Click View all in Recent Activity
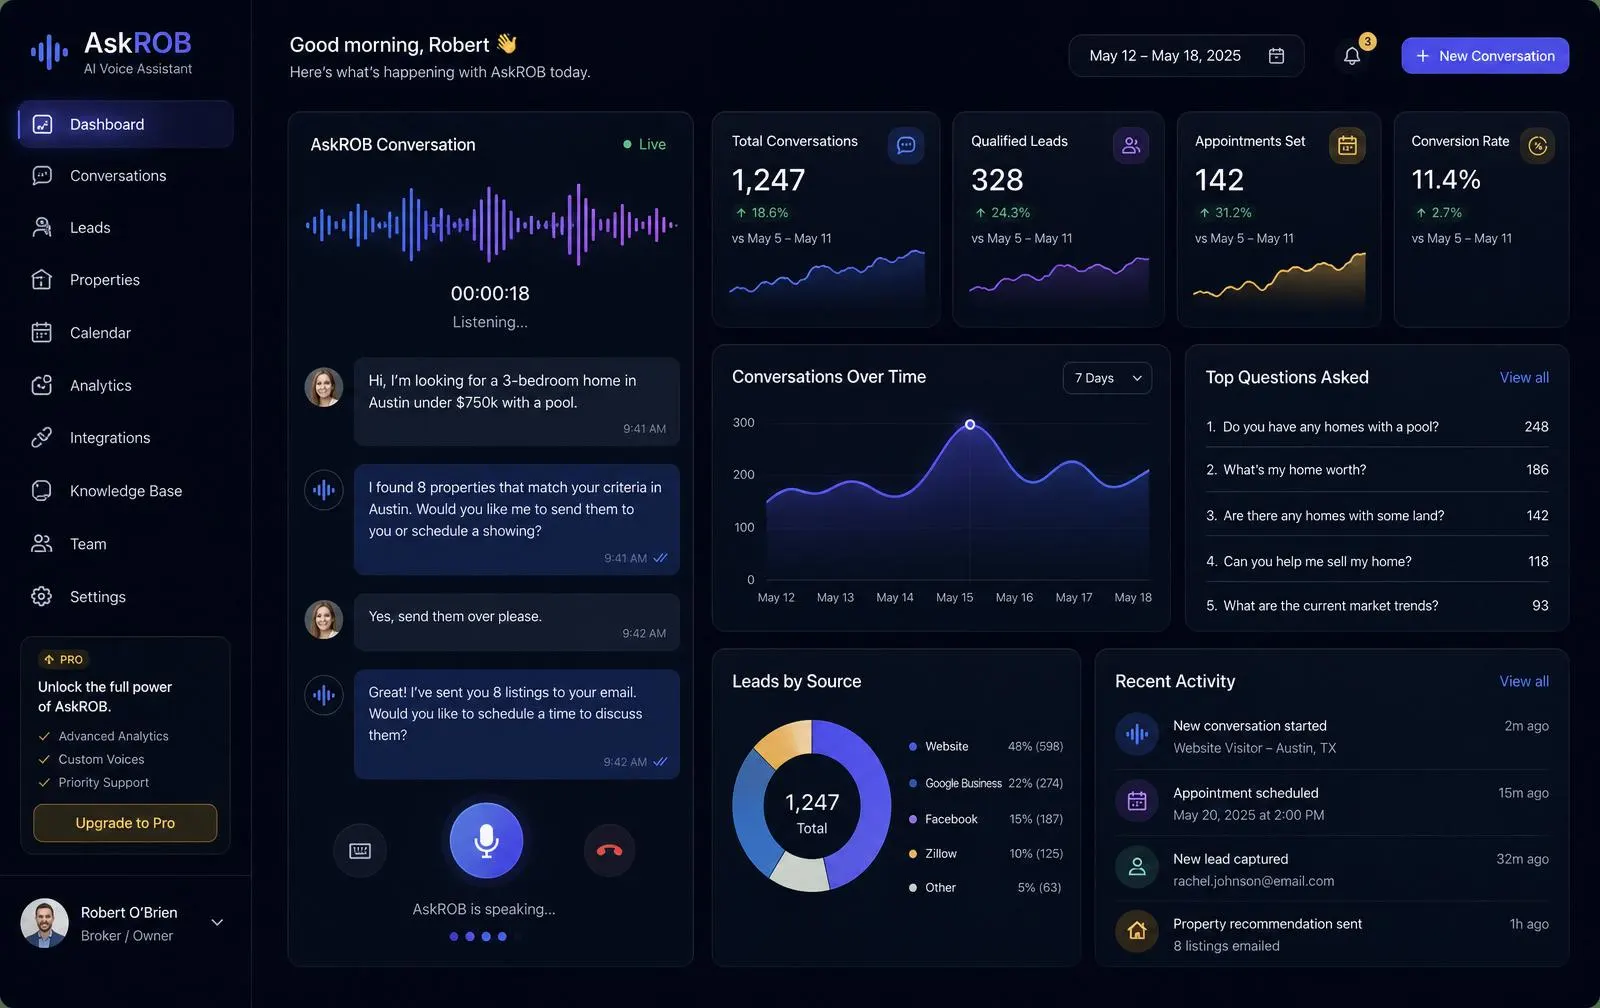Screen dimensions: 1600x1008 pos(1524,681)
